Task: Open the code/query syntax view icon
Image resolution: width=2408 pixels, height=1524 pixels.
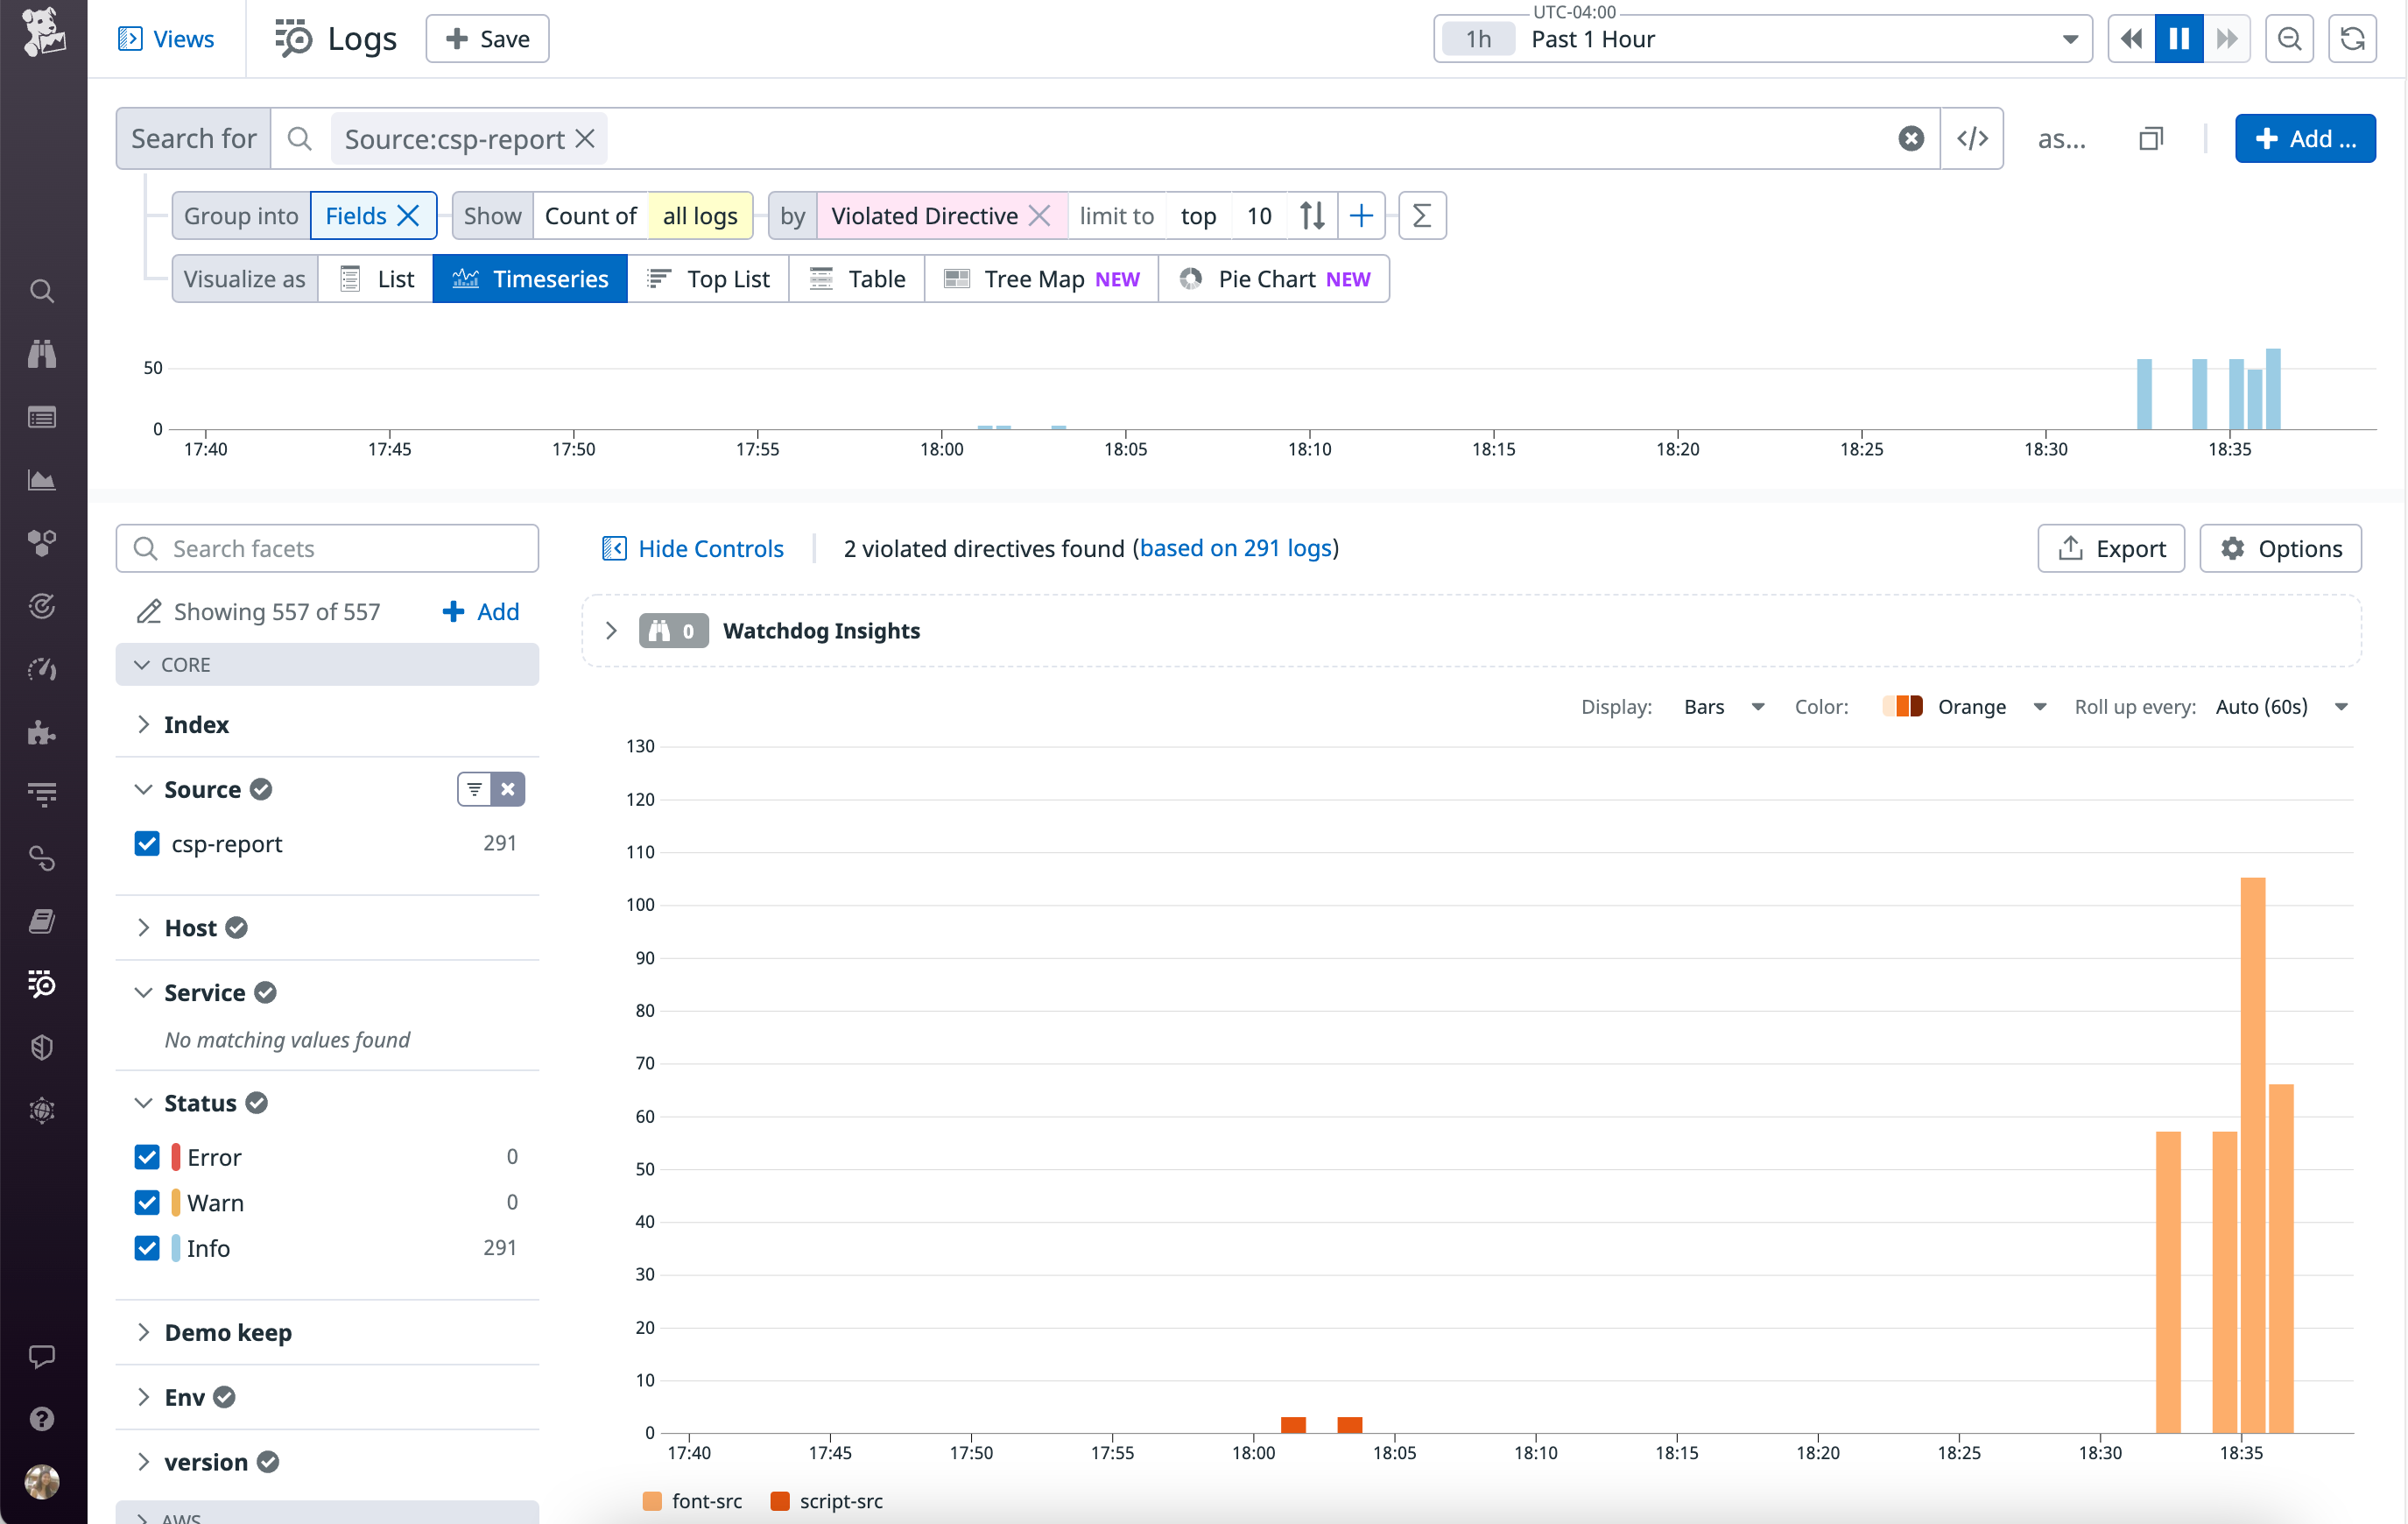Action: tap(1972, 138)
